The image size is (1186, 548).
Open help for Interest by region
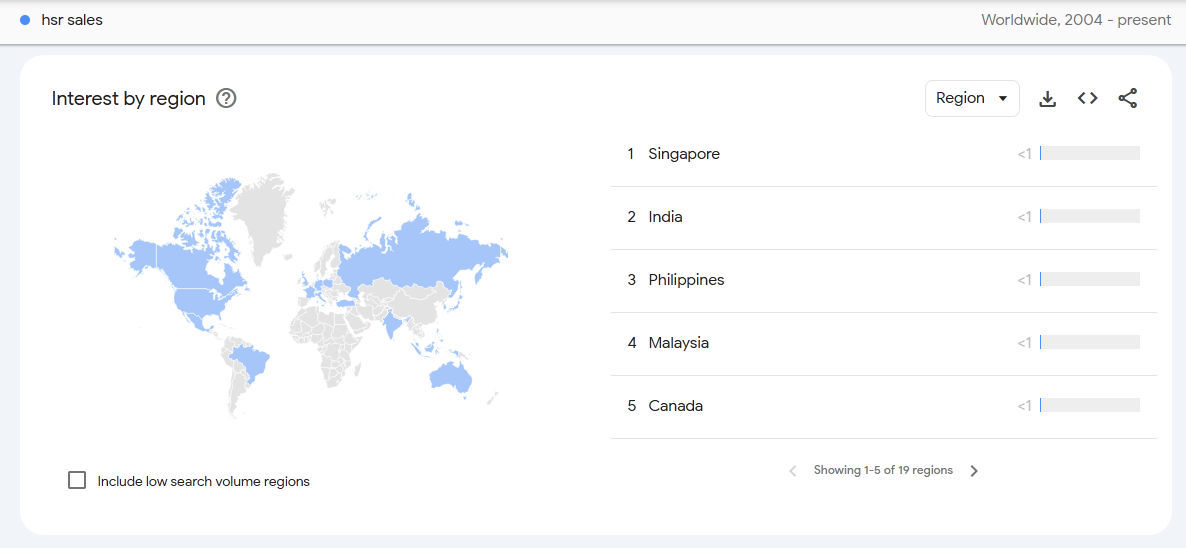click(x=226, y=98)
